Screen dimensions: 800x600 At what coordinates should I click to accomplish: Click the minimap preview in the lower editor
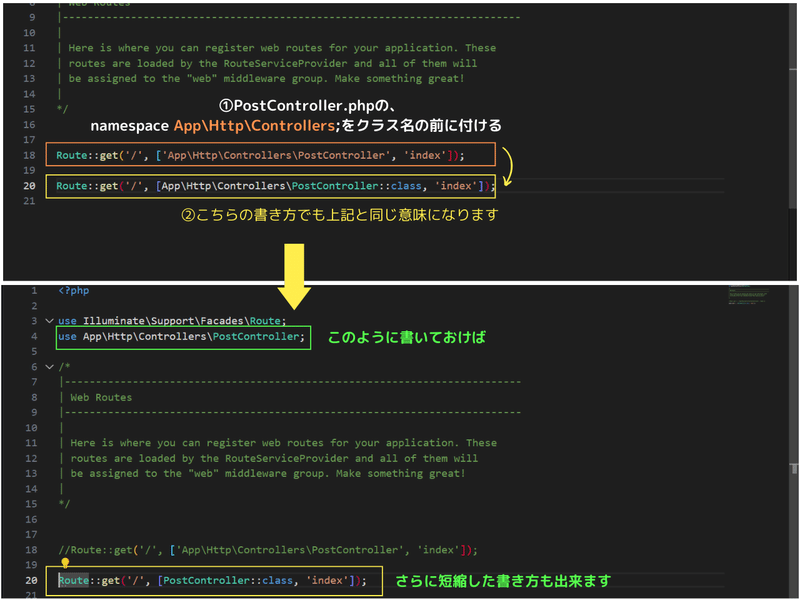coord(748,294)
